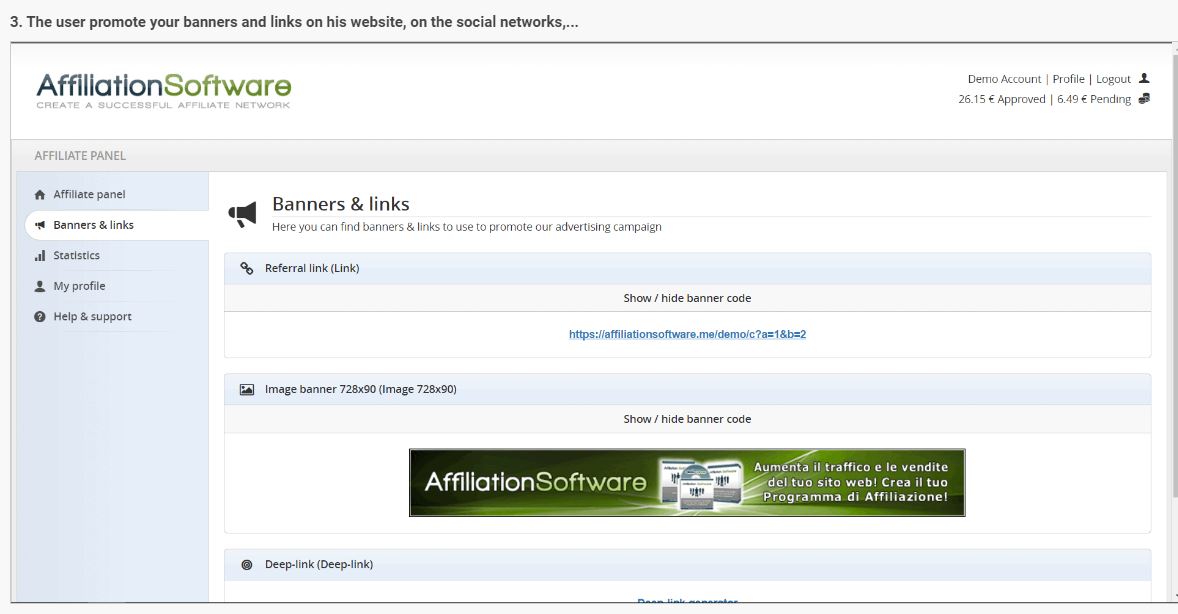The image size is (1178, 614).
Task: Select the home icon beside Affiliate panel
Action: coord(38,193)
